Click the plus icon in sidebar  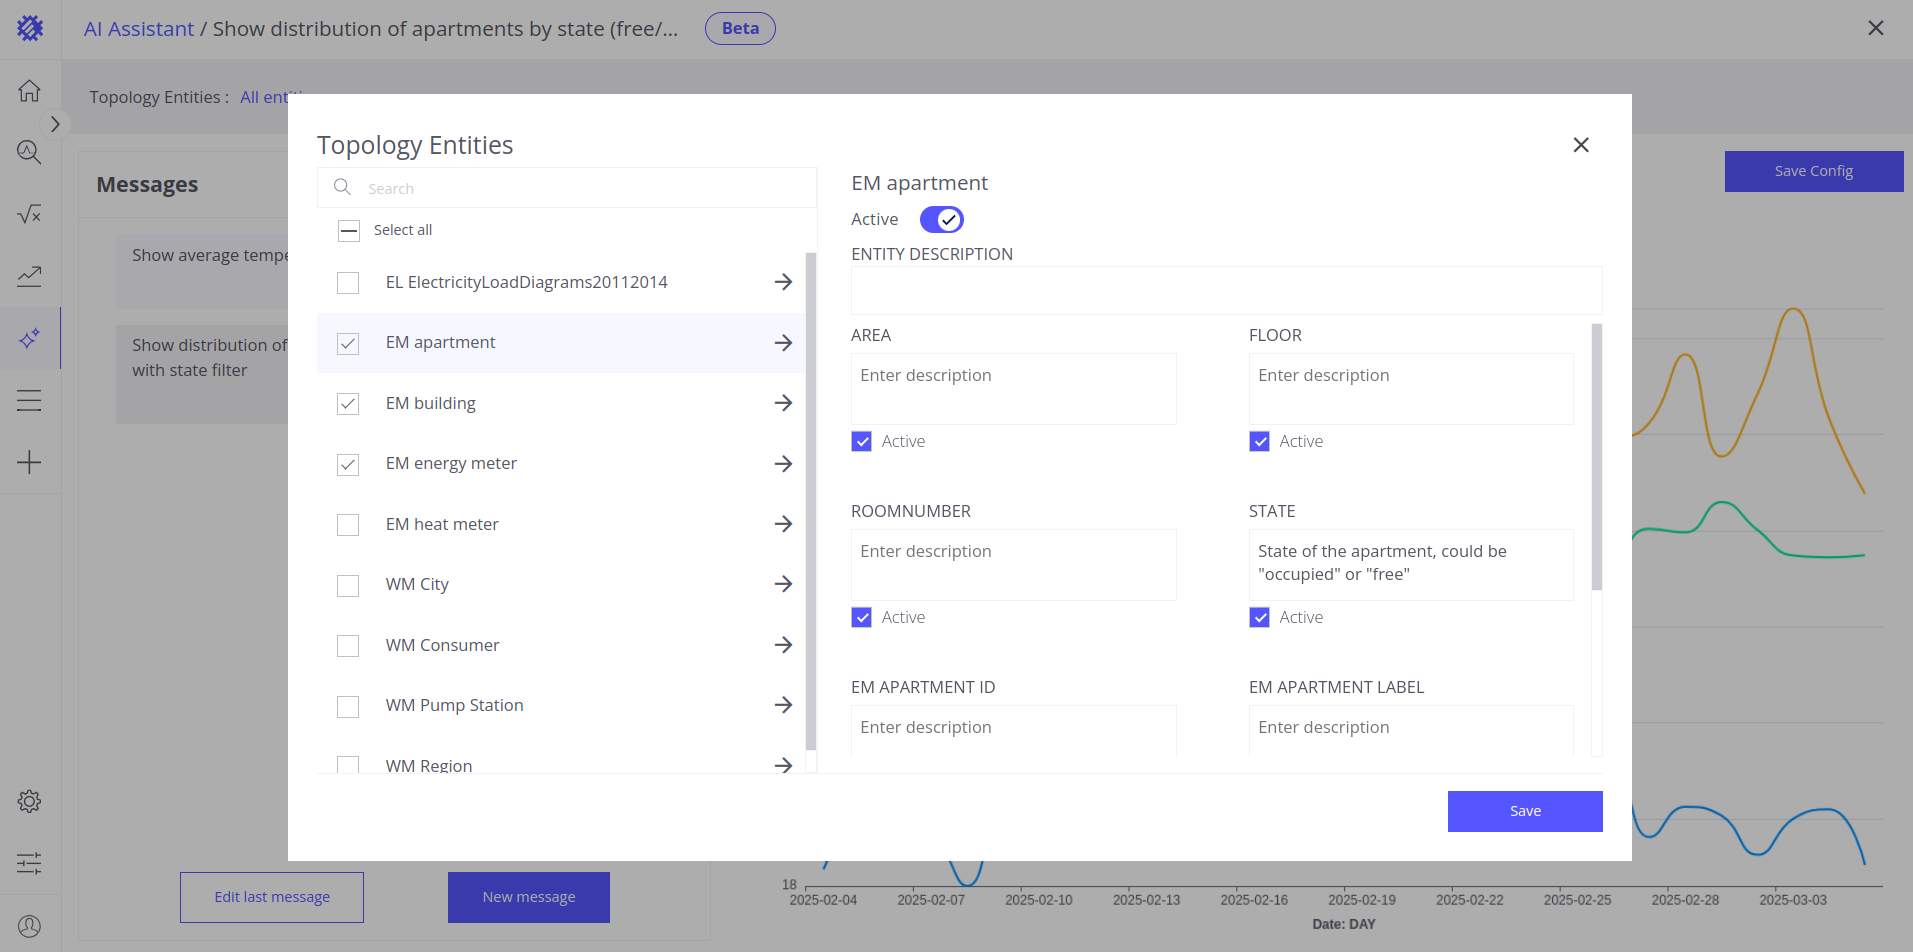[29, 462]
